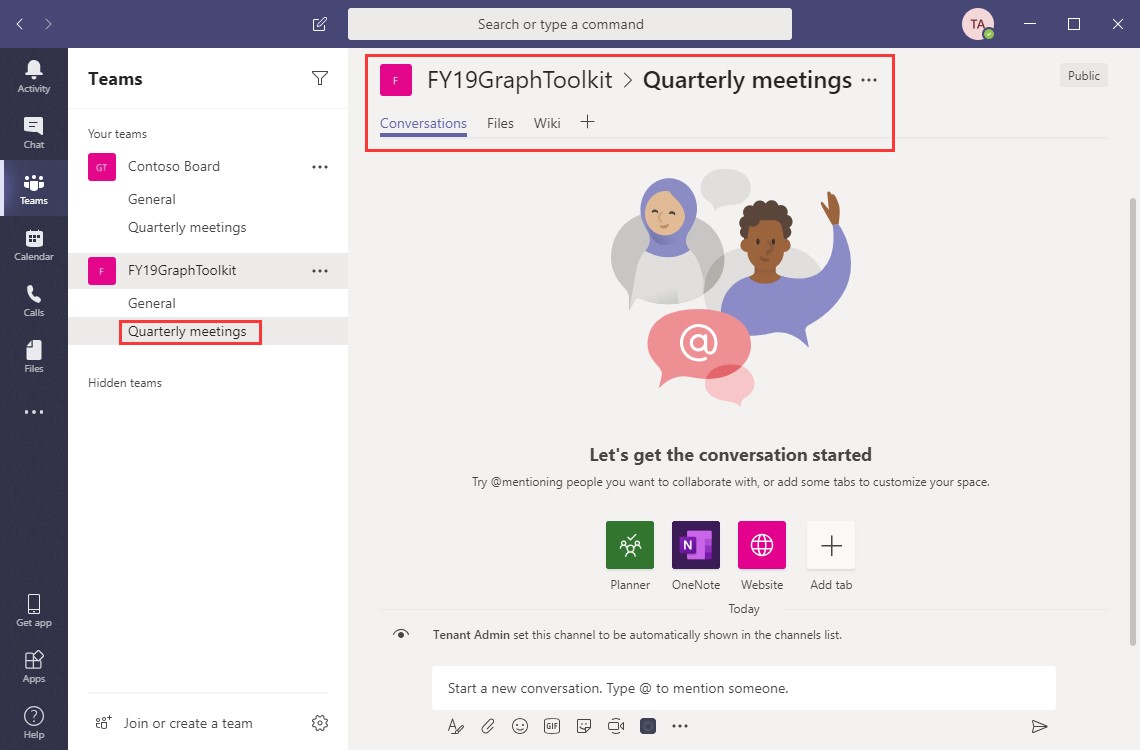Click the FY19GraphToolkit header team avatar
Viewport: 1140px width, 750px height.
coord(396,80)
